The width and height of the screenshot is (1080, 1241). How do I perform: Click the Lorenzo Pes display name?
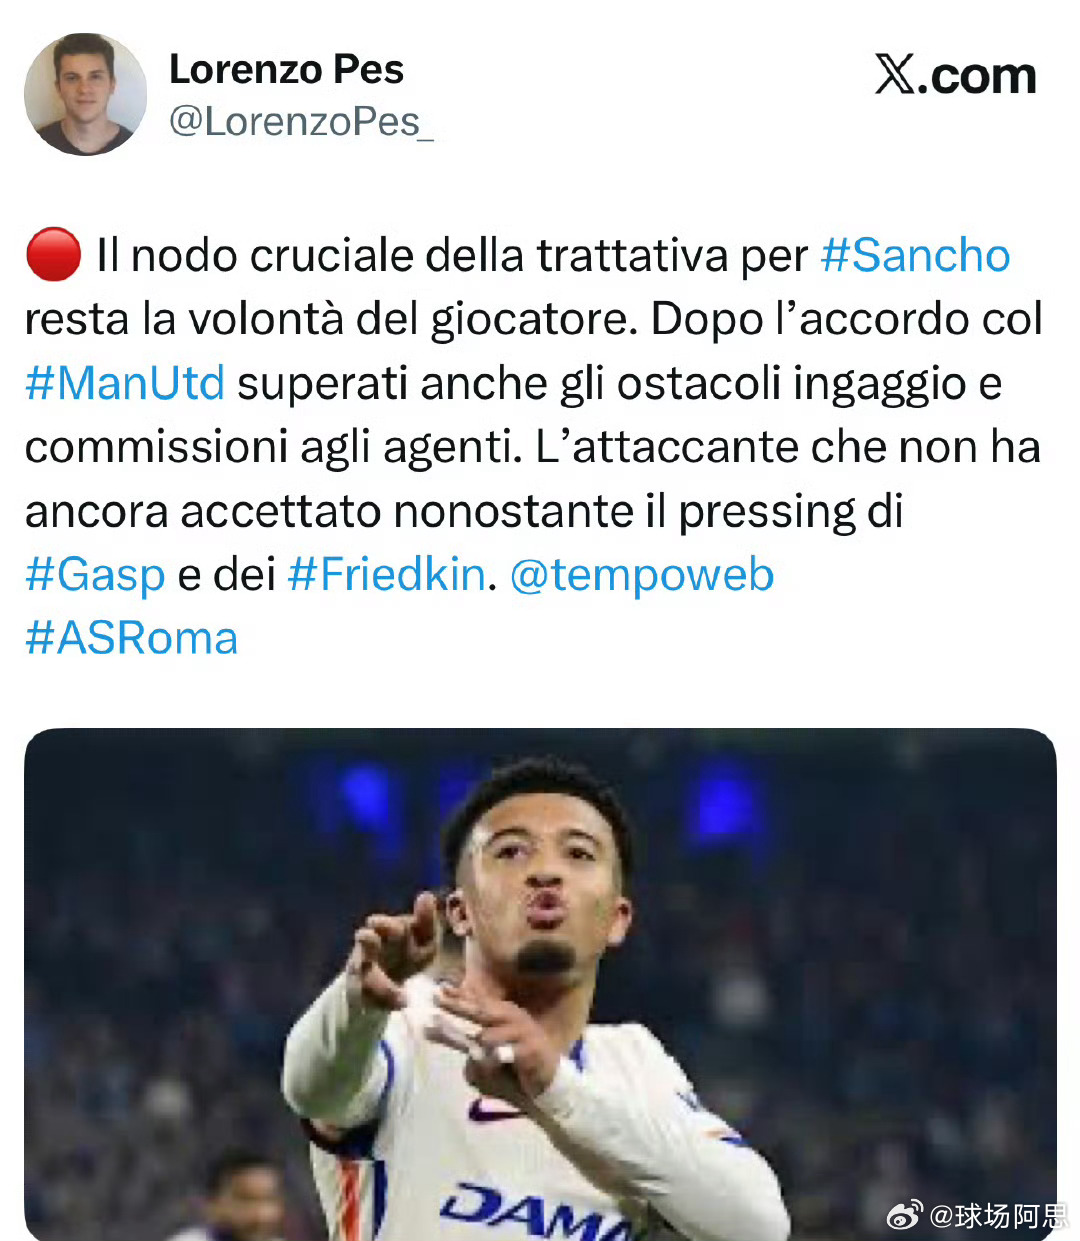286,69
